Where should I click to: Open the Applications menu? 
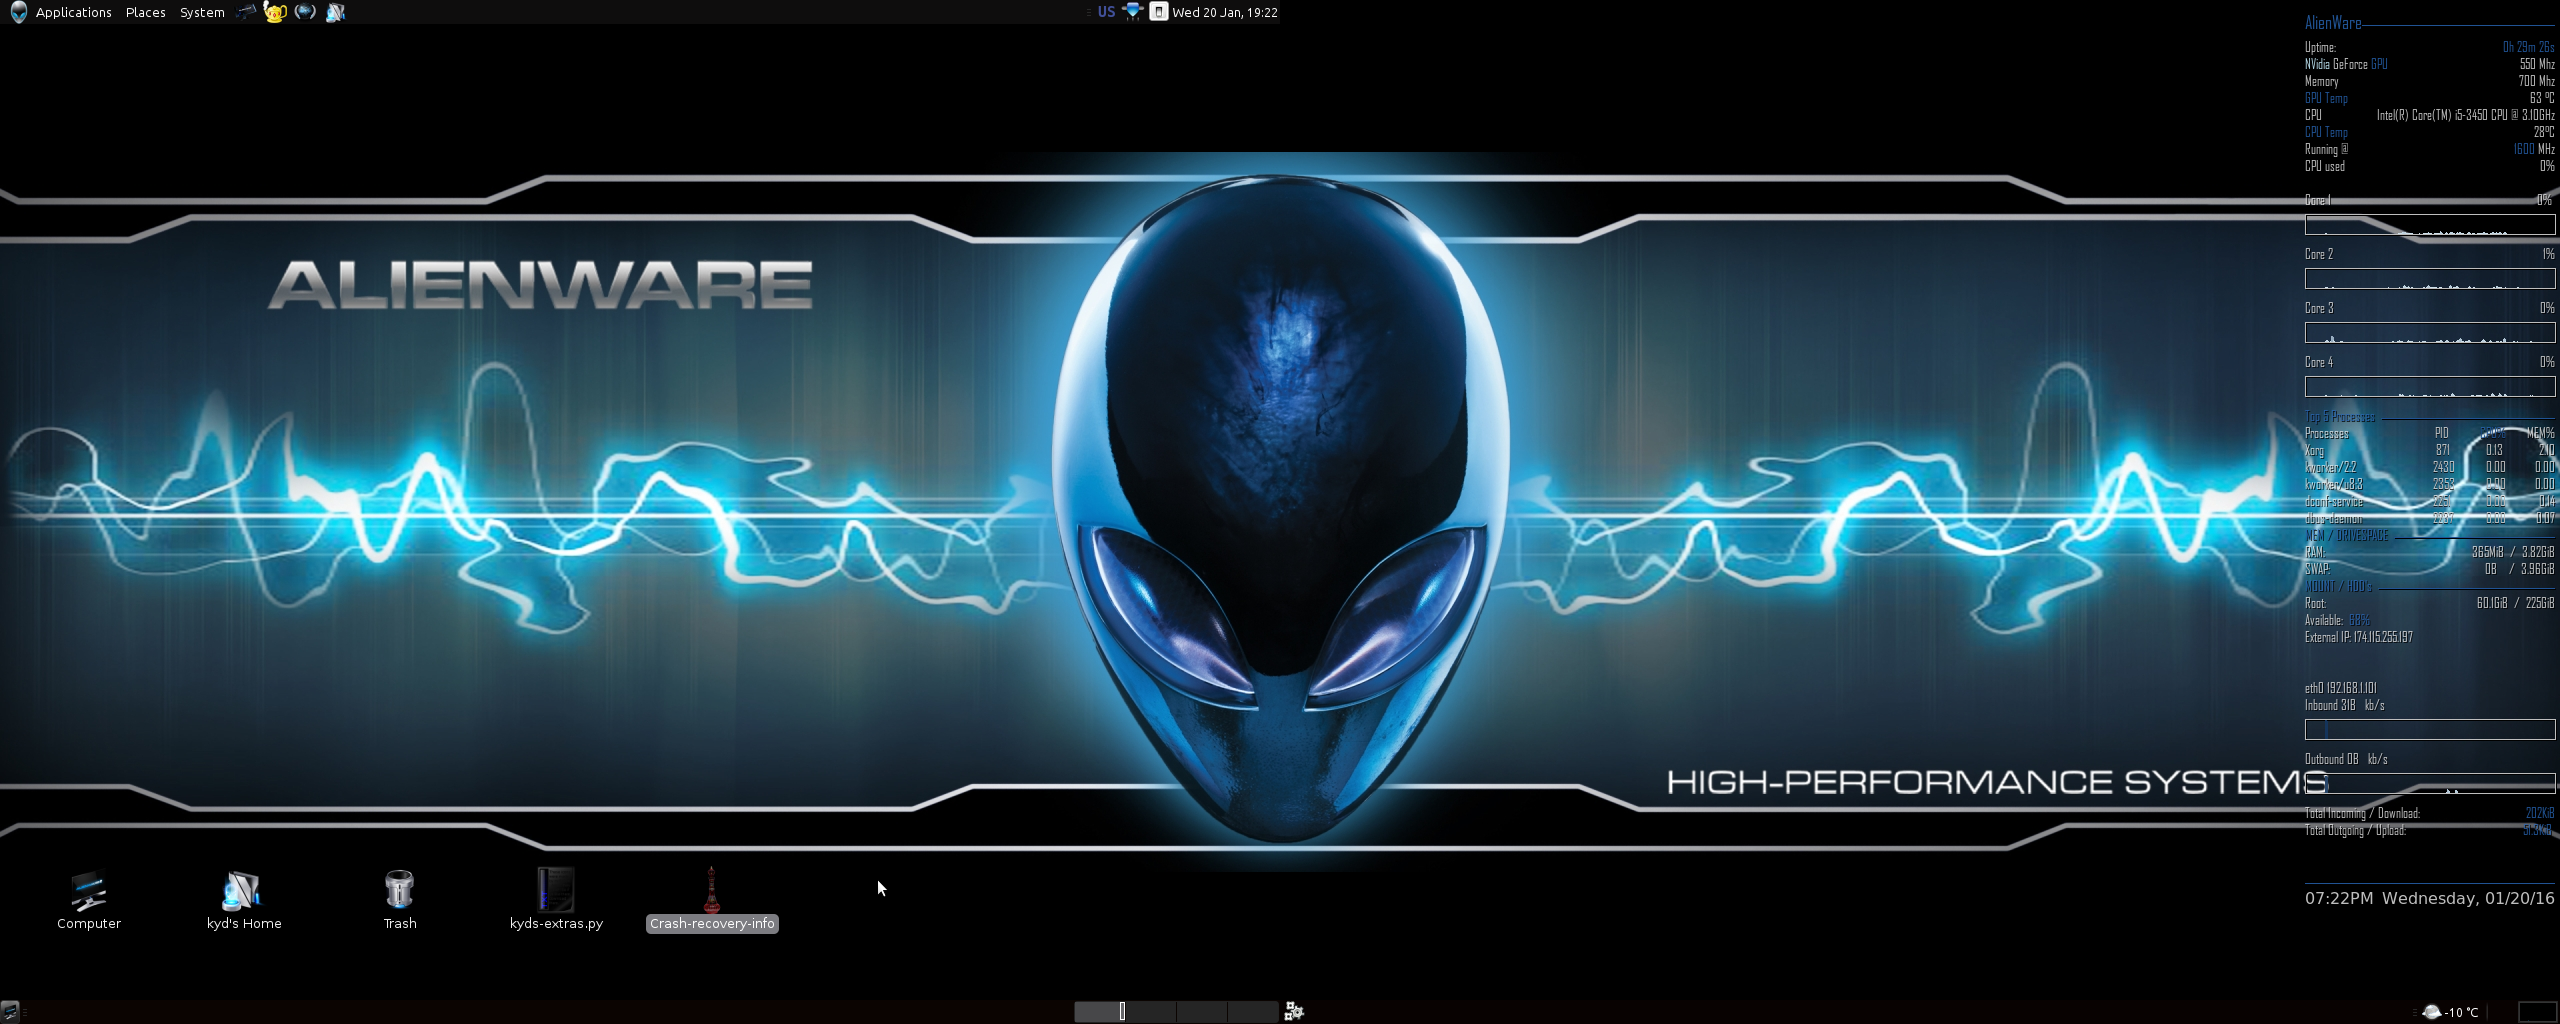pyautogui.click(x=73, y=12)
